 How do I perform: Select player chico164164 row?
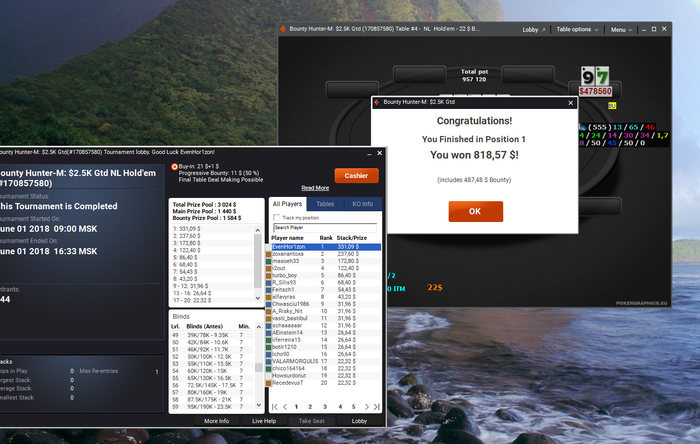324,368
